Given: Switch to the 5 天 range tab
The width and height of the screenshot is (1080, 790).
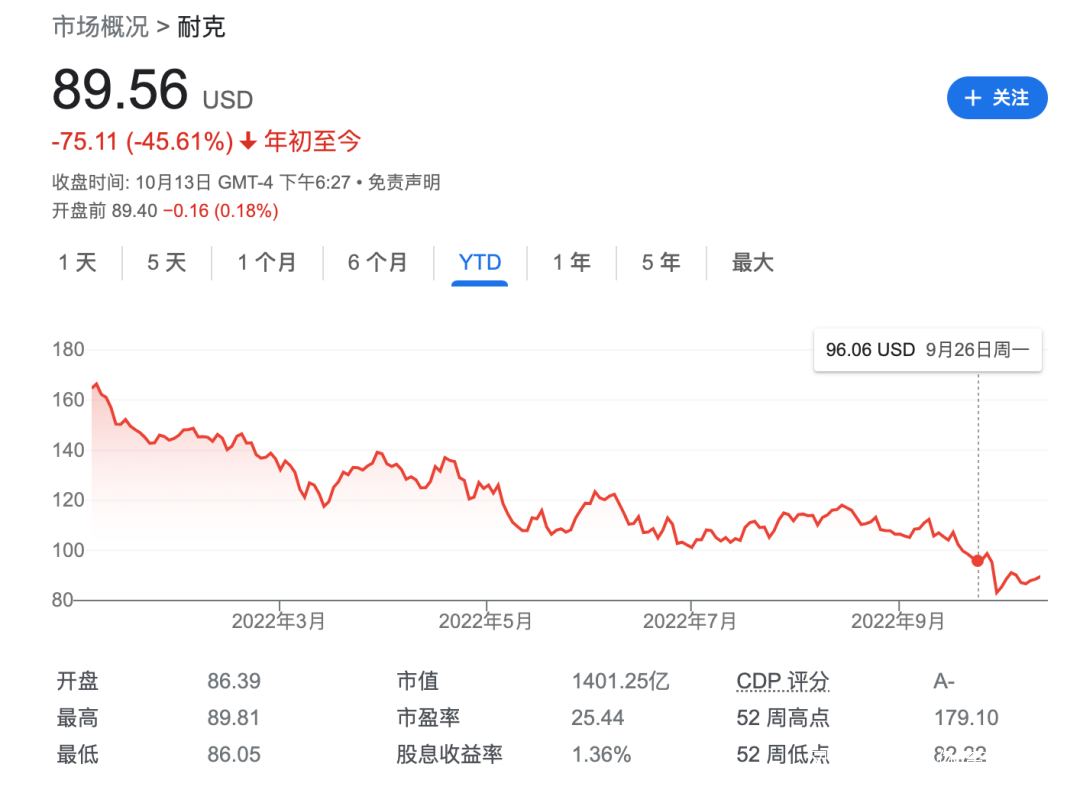Looking at the screenshot, I should (167, 262).
